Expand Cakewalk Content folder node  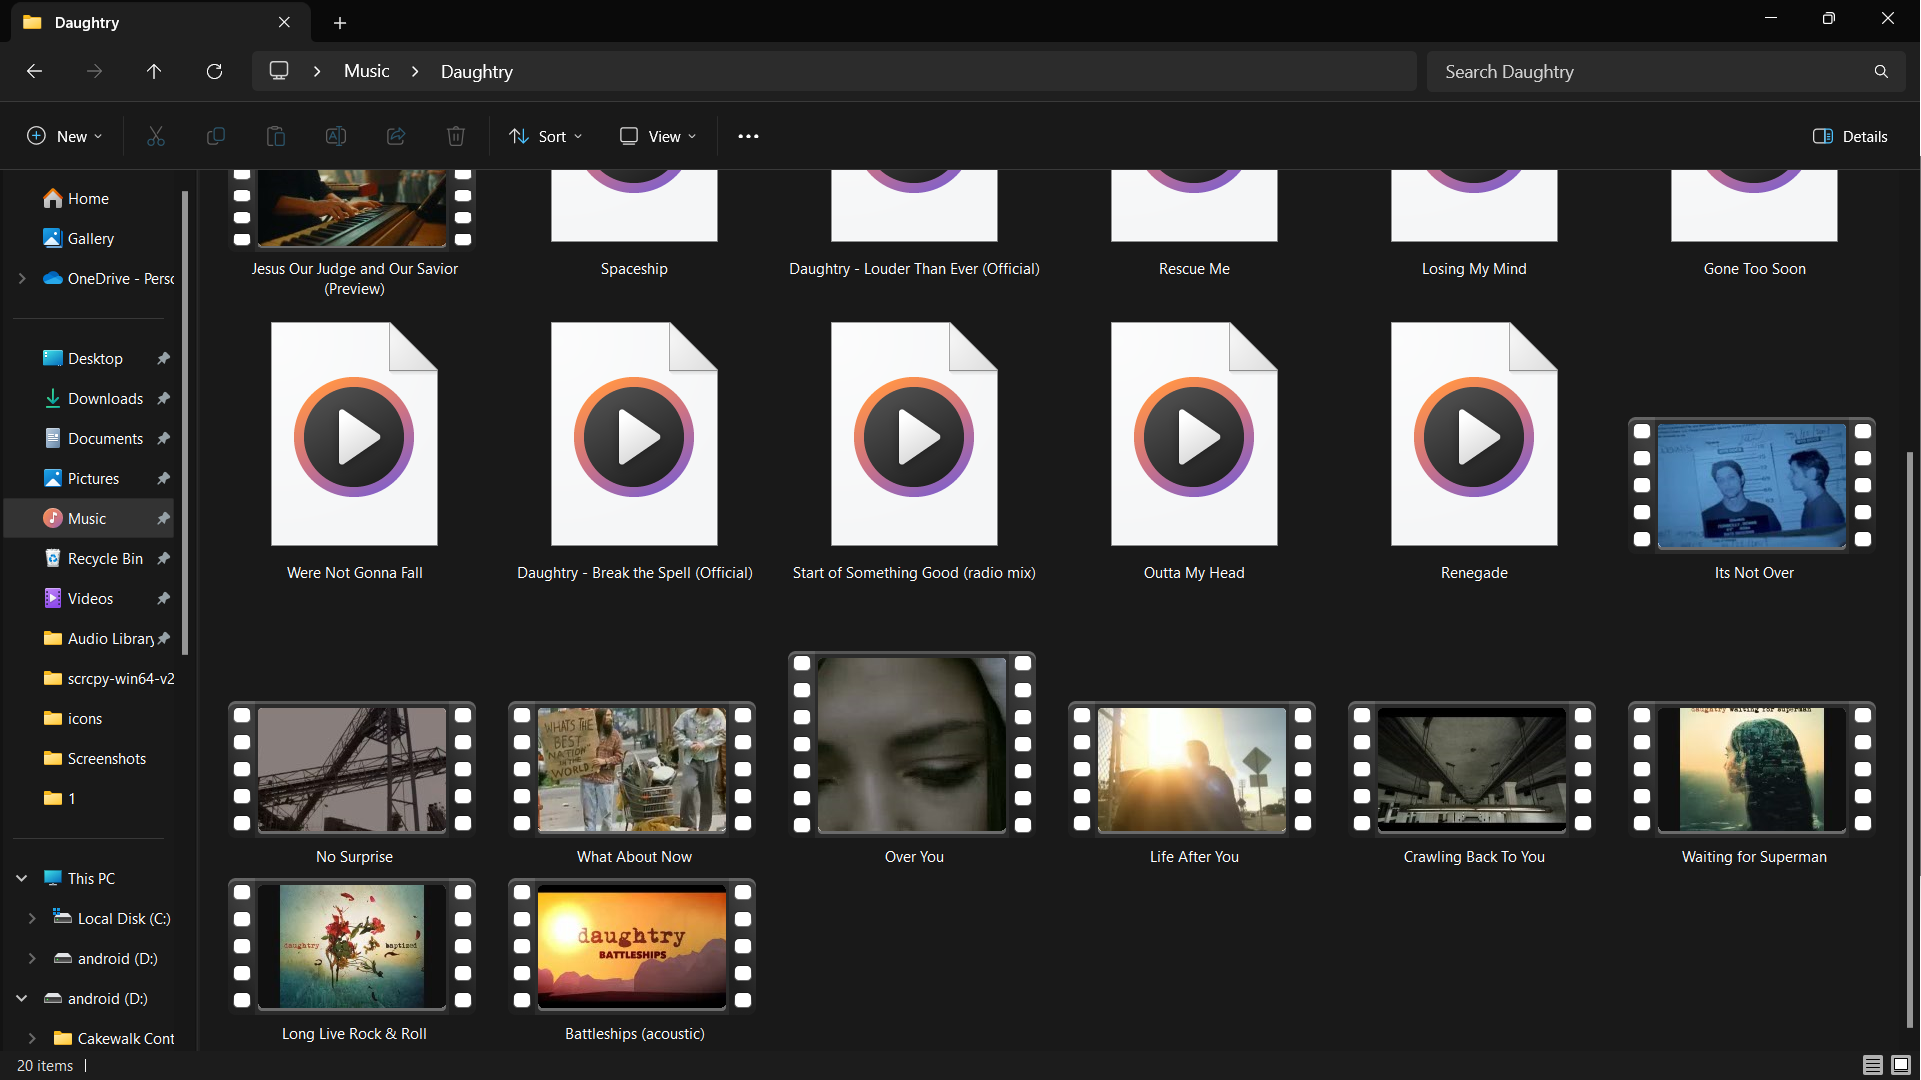tap(32, 1038)
